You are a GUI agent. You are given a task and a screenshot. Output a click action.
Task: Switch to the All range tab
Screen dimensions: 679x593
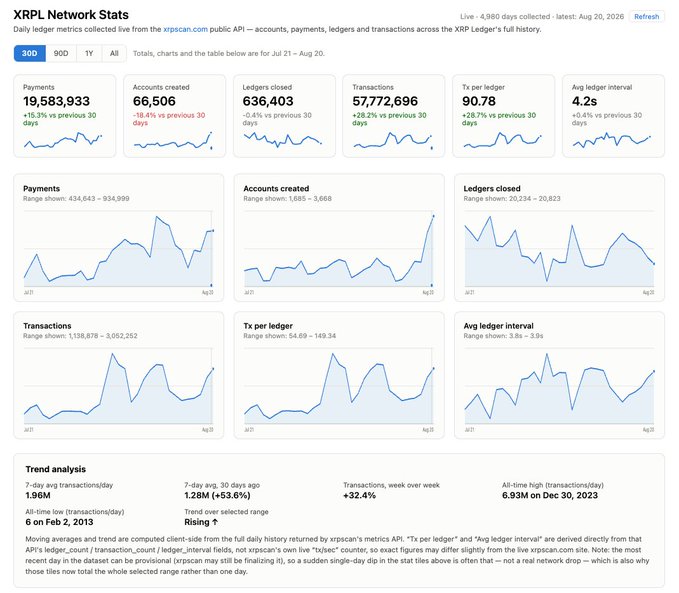114,53
